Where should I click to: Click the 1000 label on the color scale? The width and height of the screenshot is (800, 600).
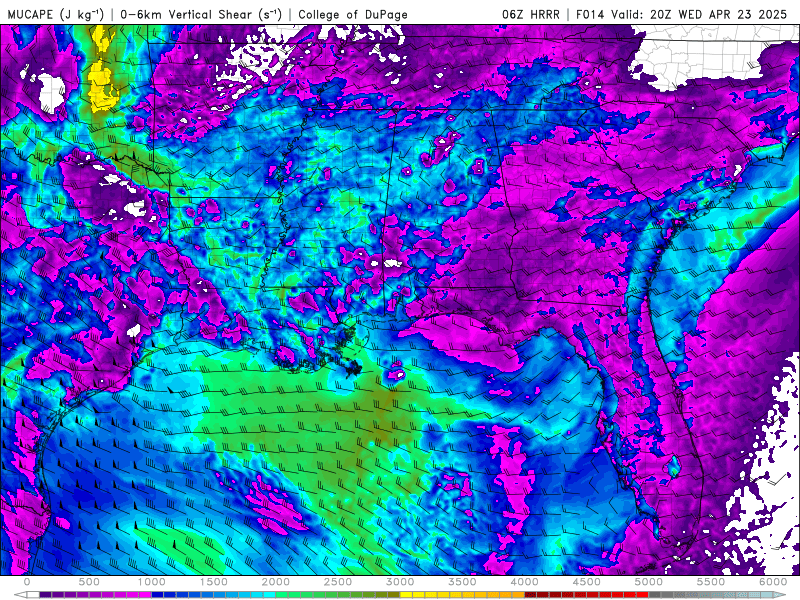(x=152, y=582)
